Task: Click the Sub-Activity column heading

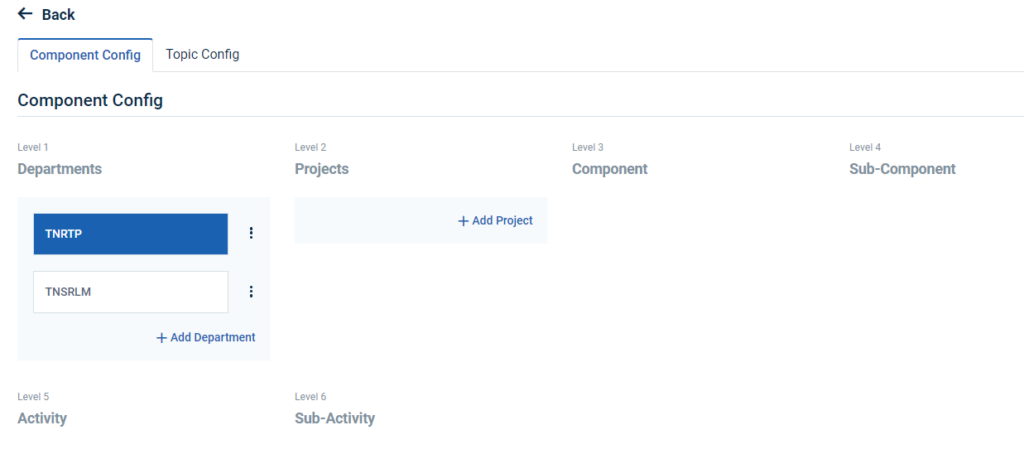Action: pos(335,418)
